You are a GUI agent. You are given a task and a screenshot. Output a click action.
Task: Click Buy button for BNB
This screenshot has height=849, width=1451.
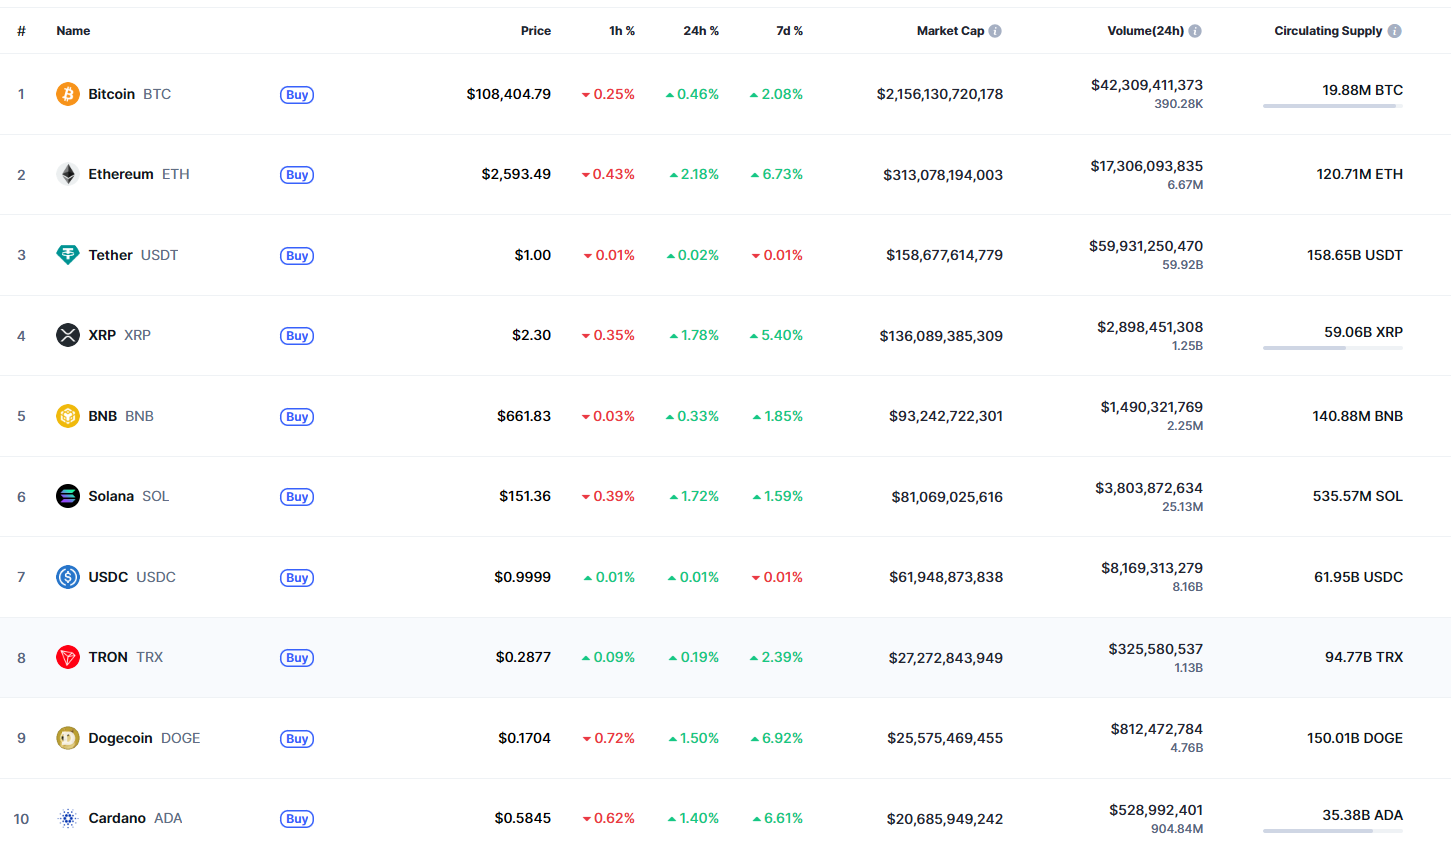(x=297, y=417)
